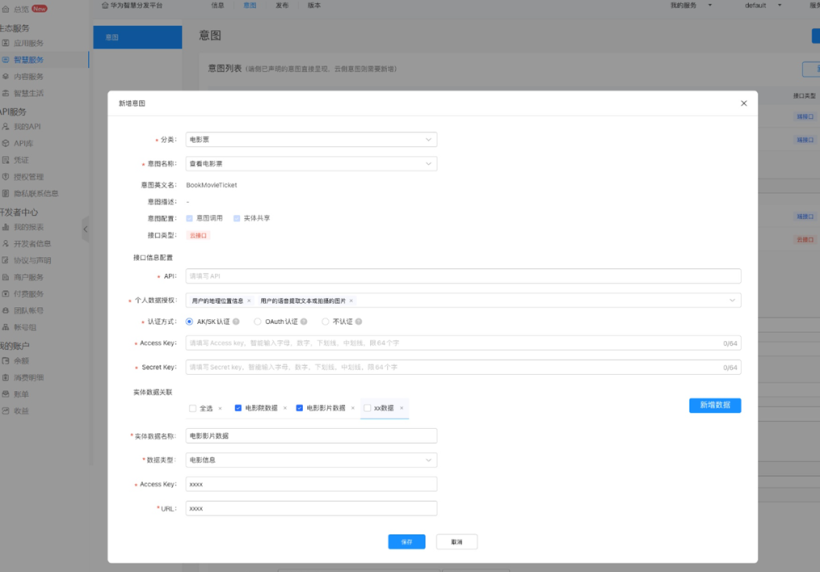The width and height of the screenshot is (820, 572).
Task: Uncheck the 电影影片数据 checkbox
Action: pyautogui.click(x=299, y=408)
